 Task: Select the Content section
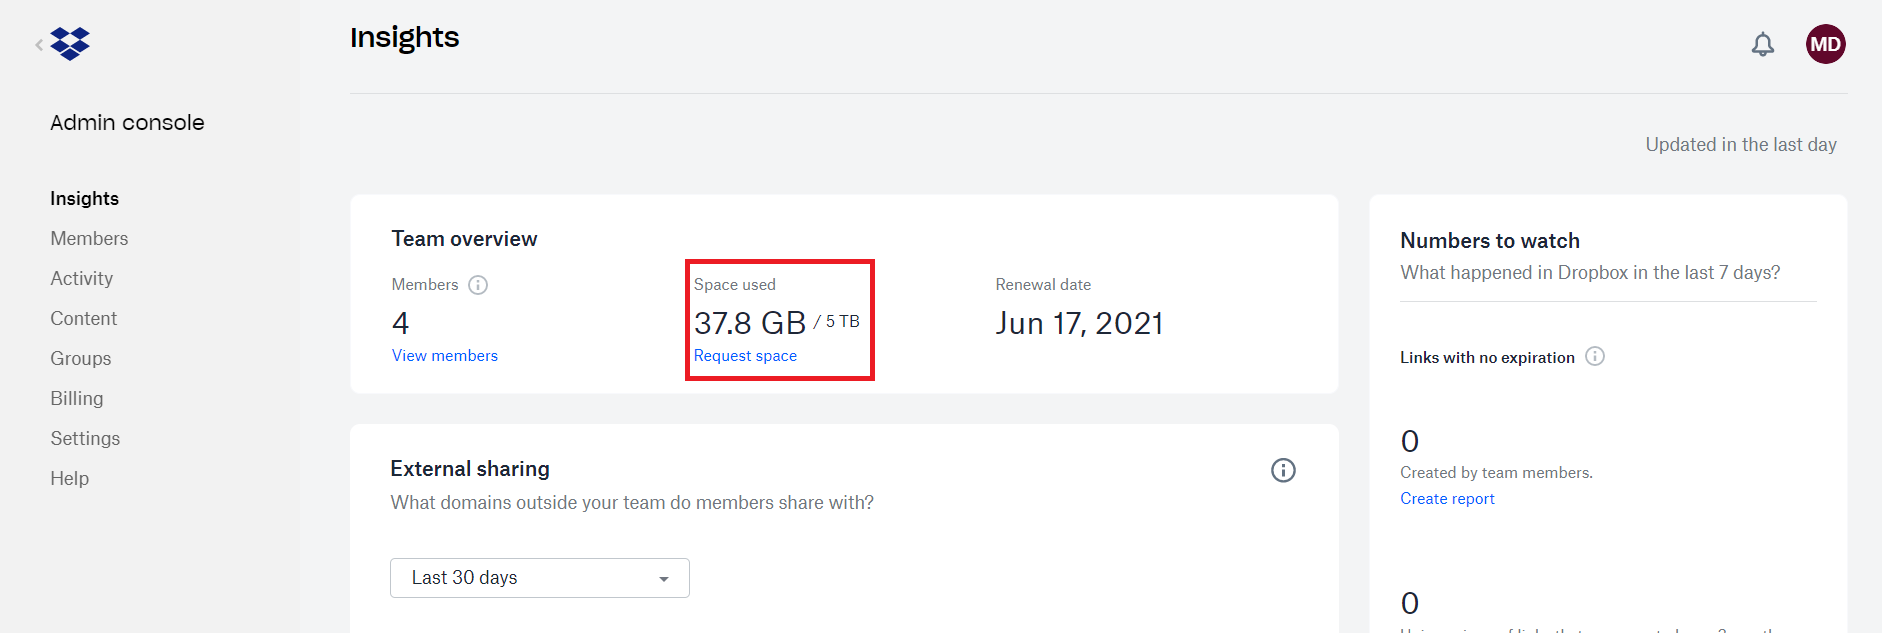pyautogui.click(x=83, y=318)
